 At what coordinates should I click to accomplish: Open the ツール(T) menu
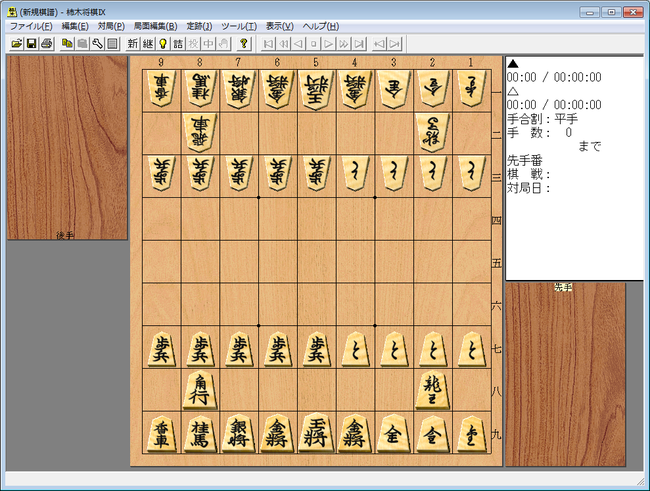click(x=239, y=26)
